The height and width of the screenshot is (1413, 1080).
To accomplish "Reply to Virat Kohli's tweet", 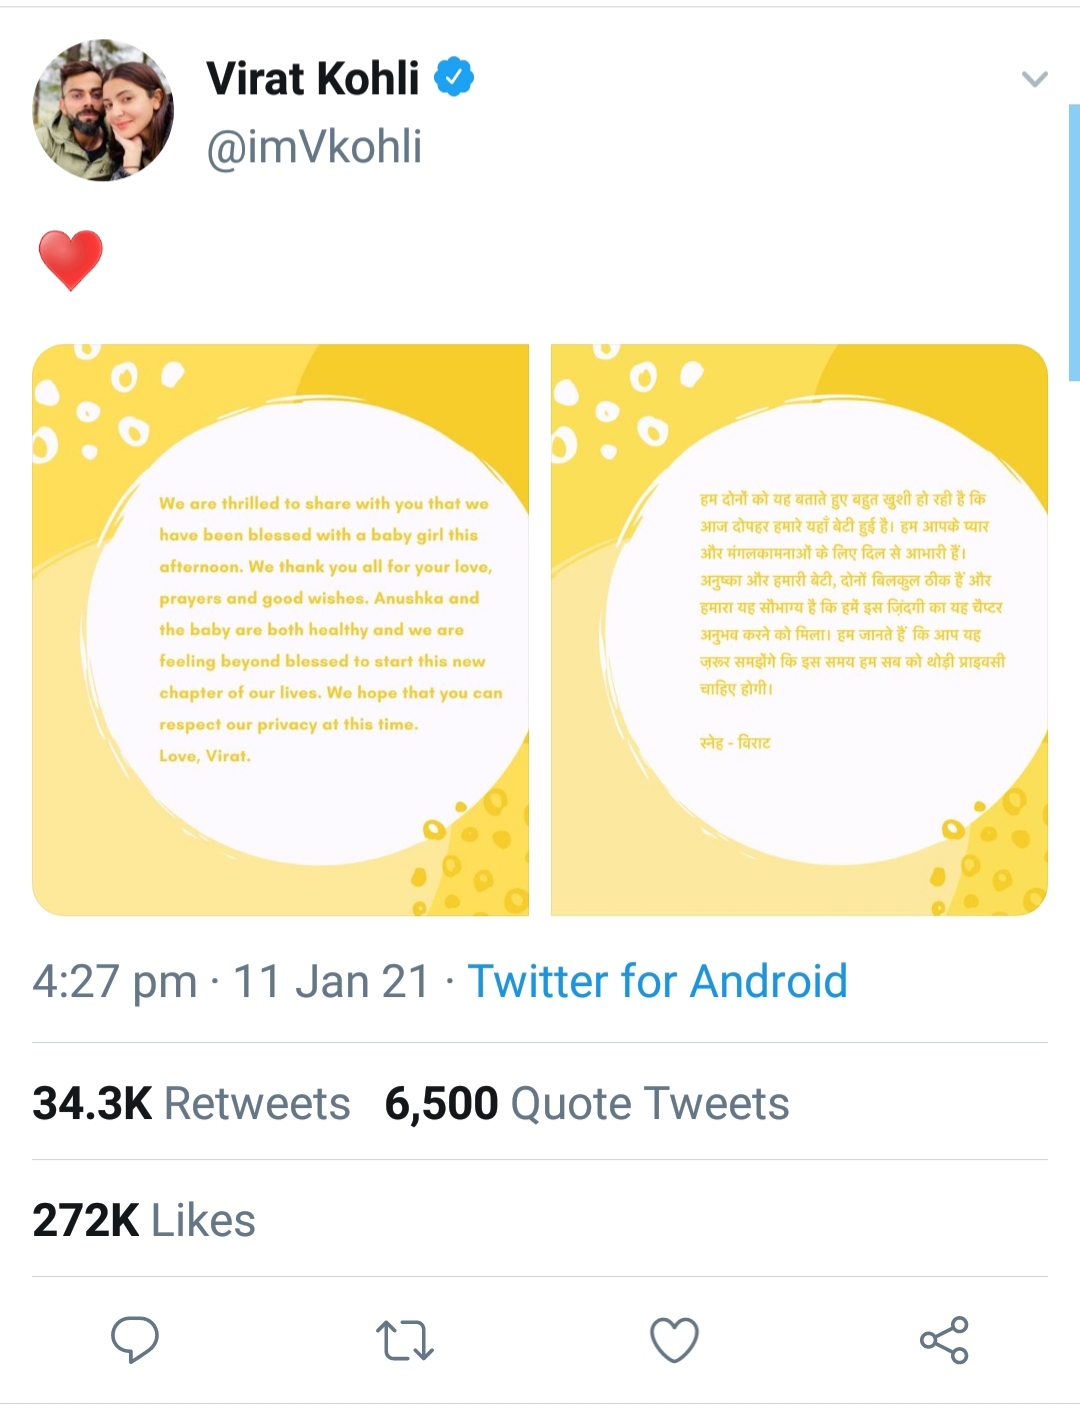I will click(134, 1340).
